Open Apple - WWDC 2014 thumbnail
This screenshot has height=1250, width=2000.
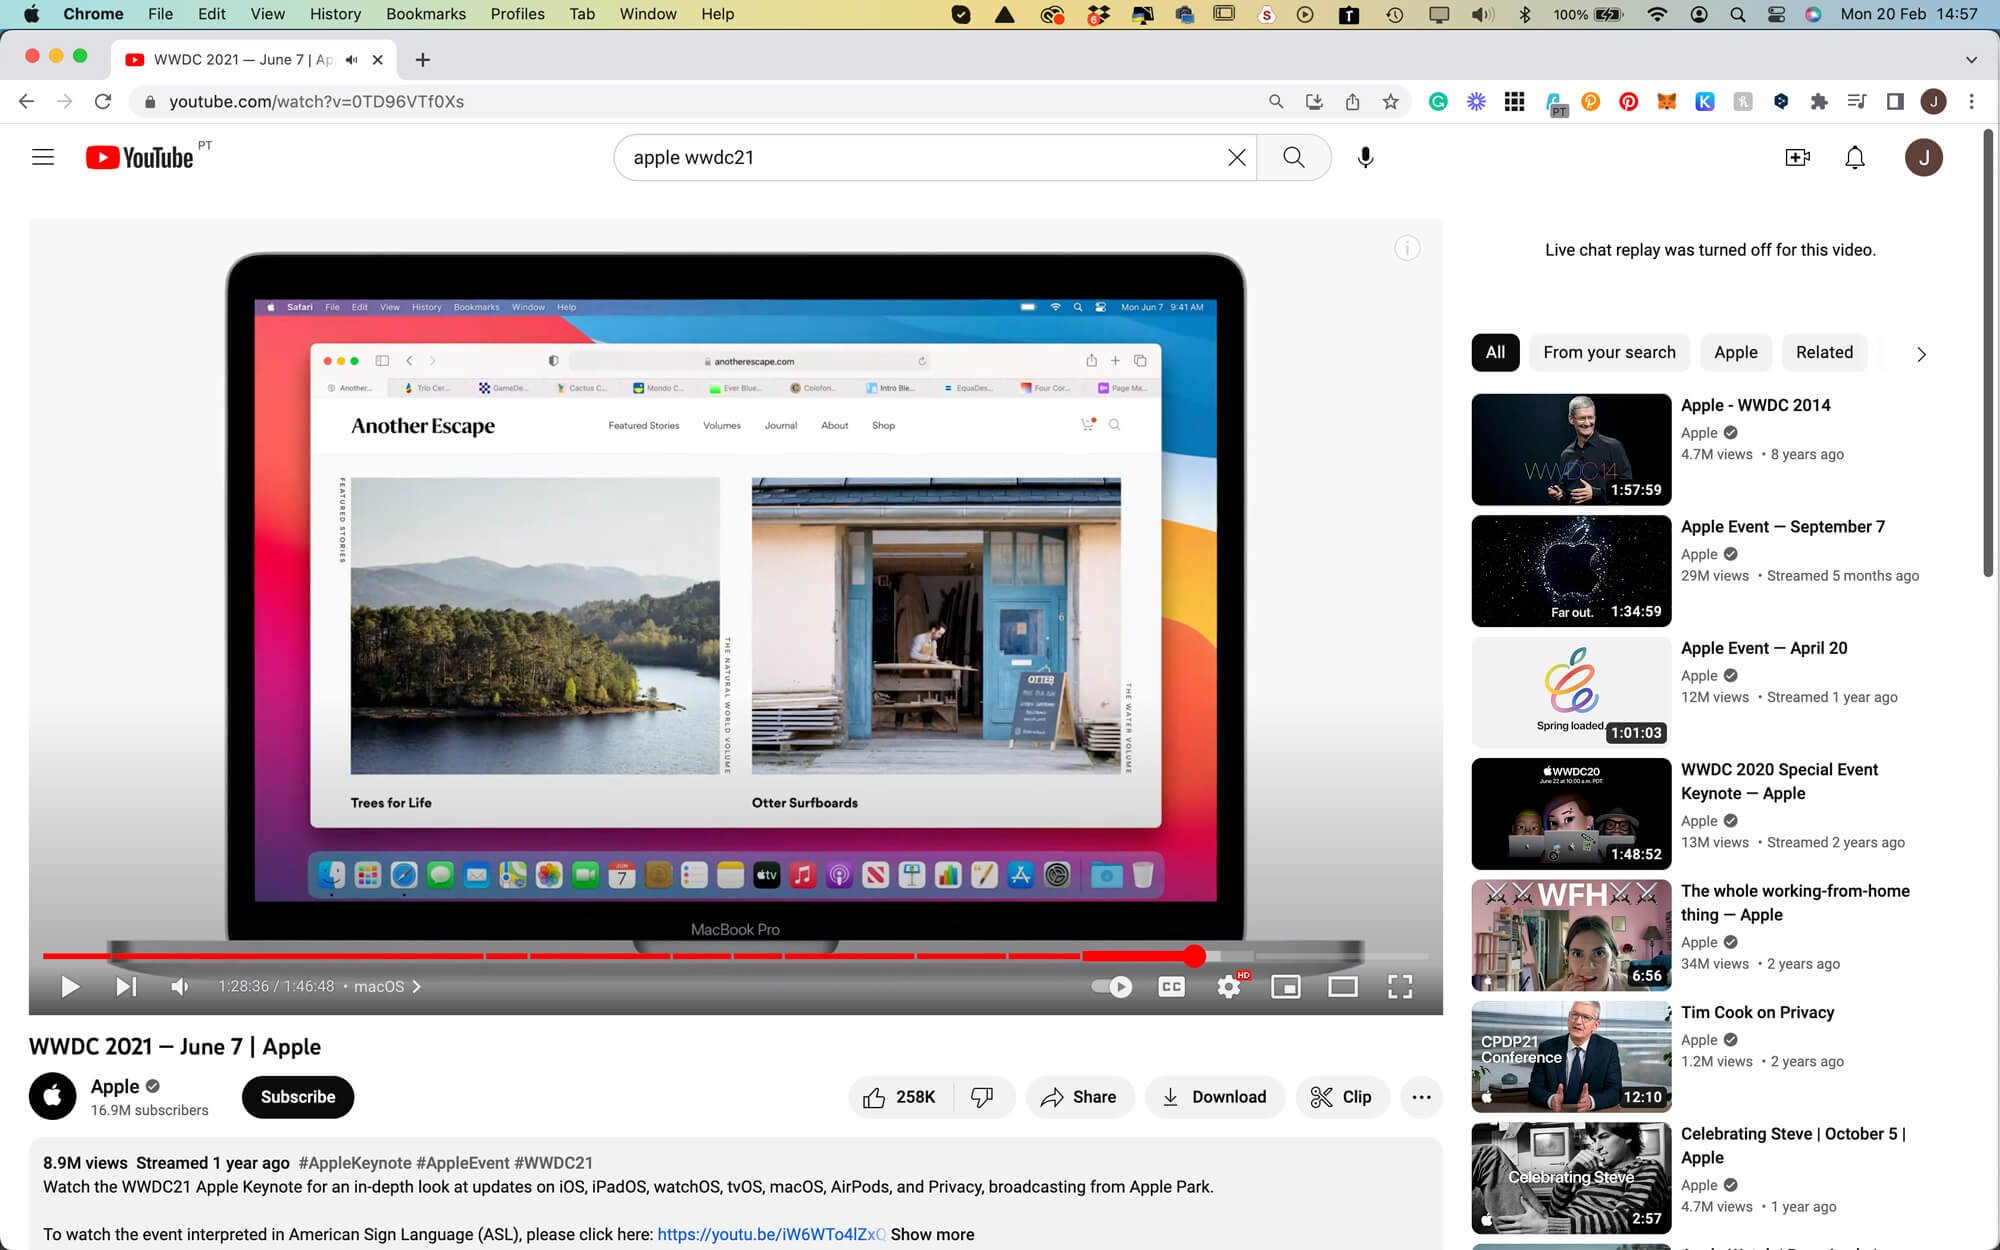pyautogui.click(x=1571, y=449)
